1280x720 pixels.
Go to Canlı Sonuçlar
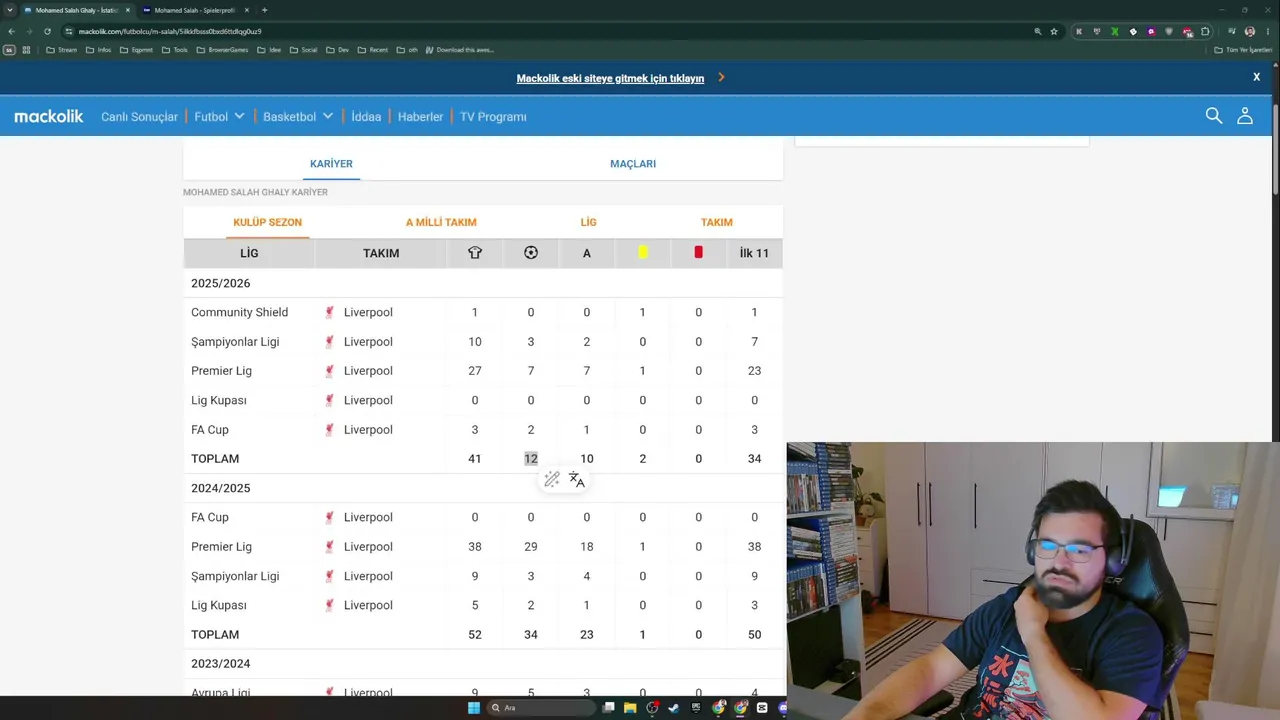pyautogui.click(x=139, y=117)
